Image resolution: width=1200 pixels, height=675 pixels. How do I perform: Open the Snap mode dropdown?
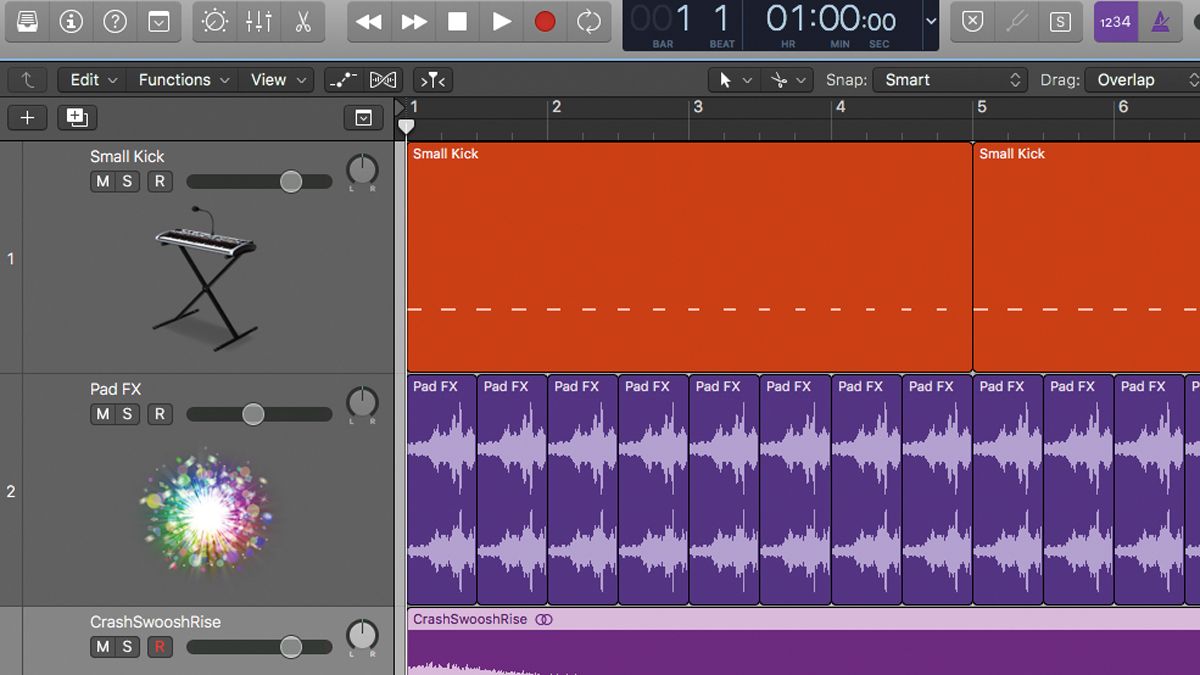click(950, 79)
